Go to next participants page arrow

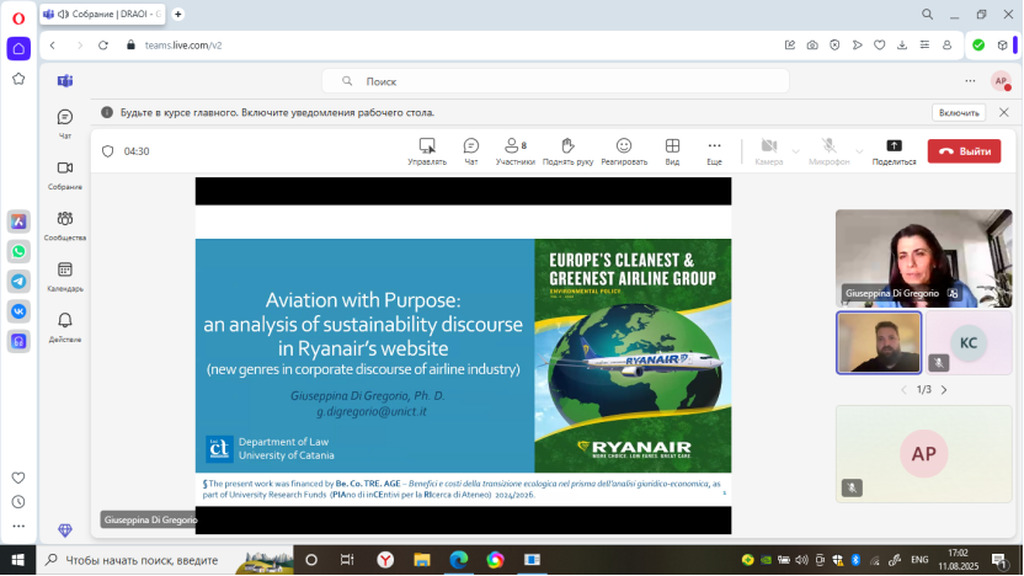(x=944, y=390)
